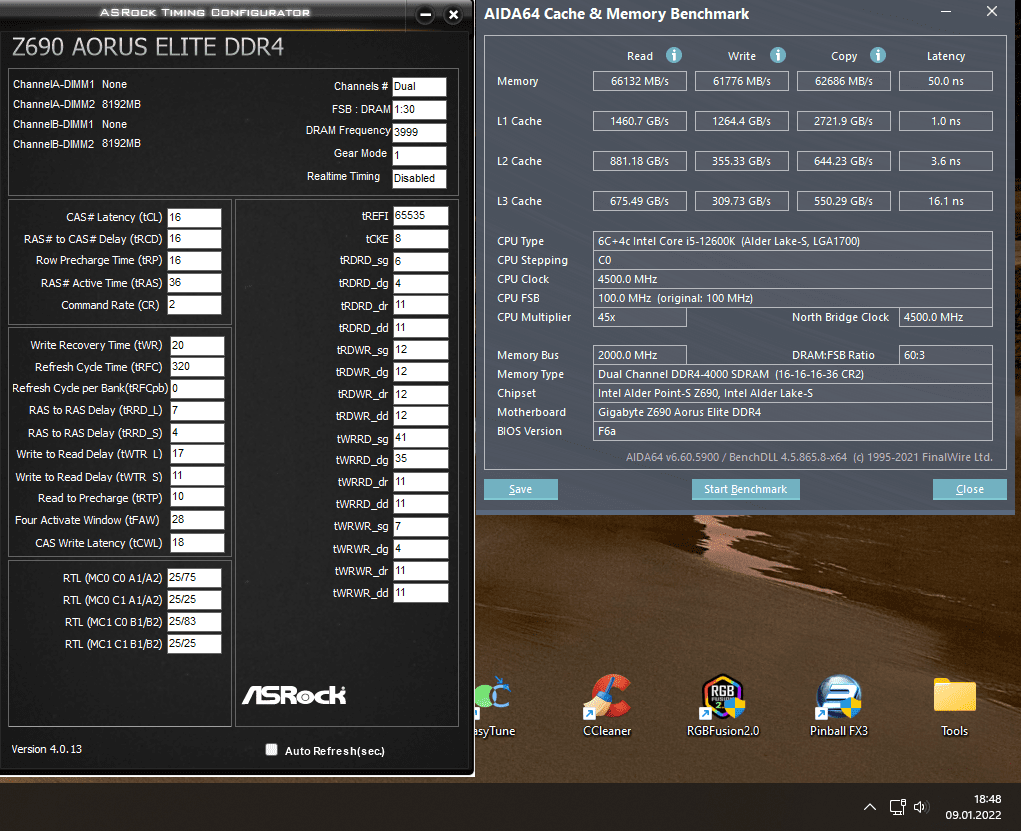Click the Save button in AIDA64

click(x=520, y=489)
